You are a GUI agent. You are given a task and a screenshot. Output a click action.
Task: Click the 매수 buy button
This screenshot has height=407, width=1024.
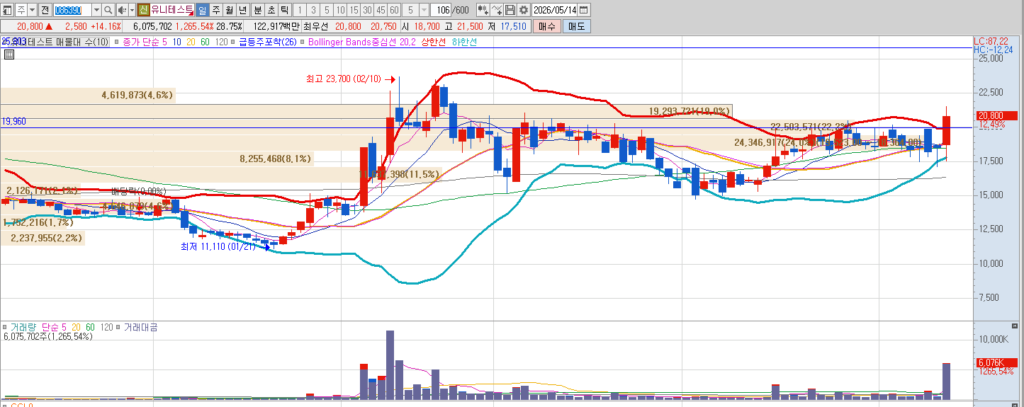547,26
